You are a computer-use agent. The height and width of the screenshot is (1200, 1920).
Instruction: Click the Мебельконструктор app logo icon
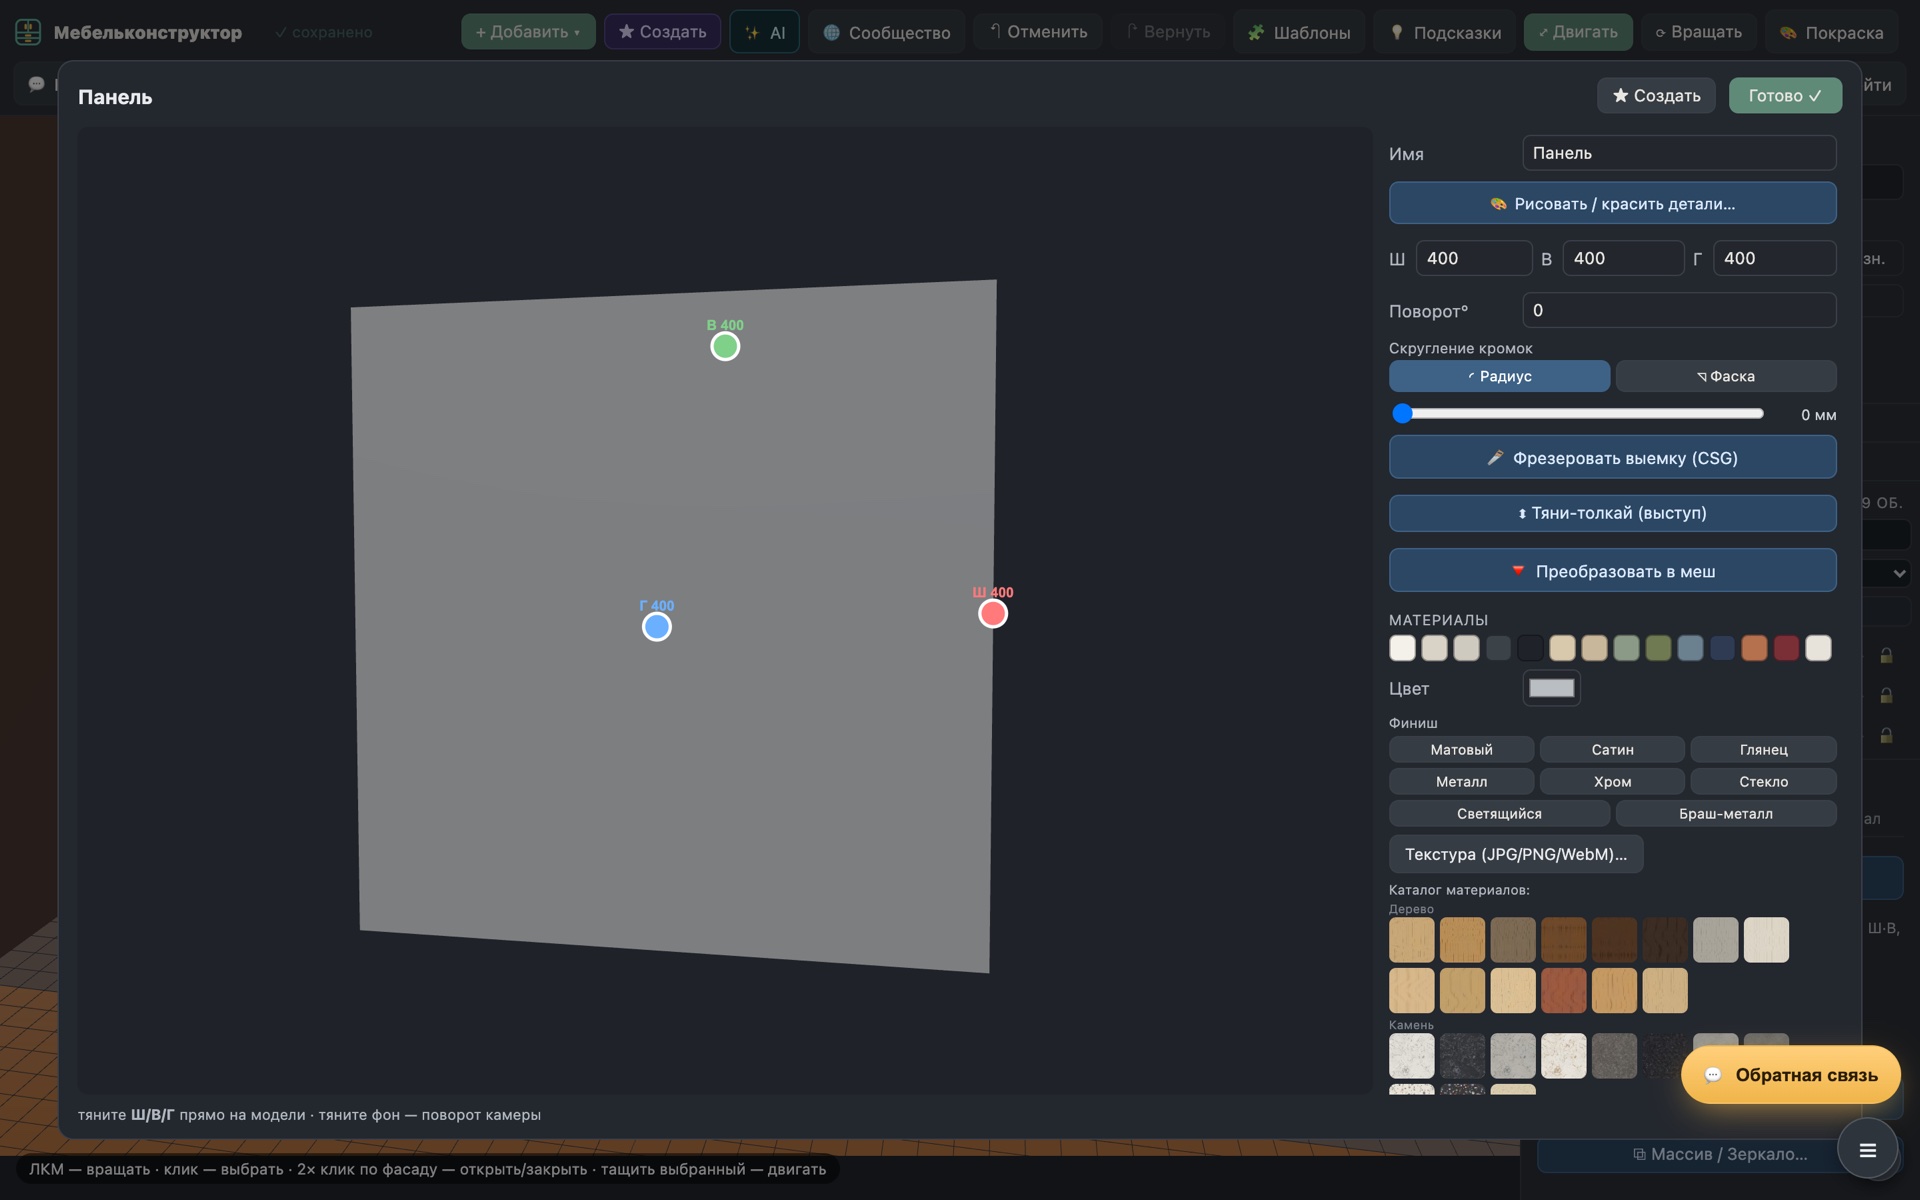28,32
